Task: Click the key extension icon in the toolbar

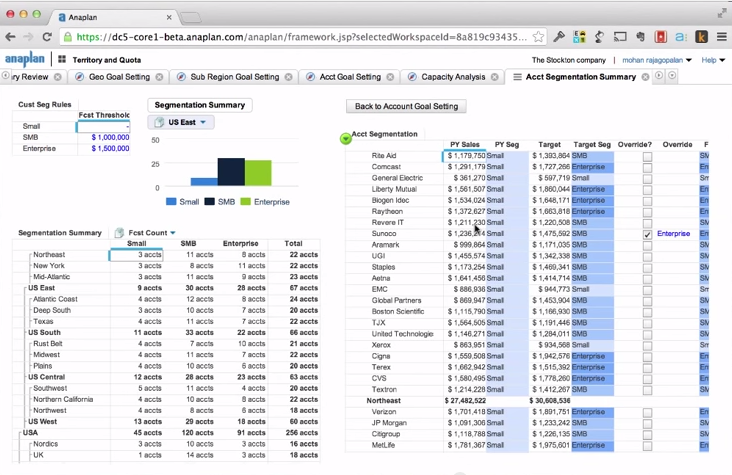Action: 559,37
